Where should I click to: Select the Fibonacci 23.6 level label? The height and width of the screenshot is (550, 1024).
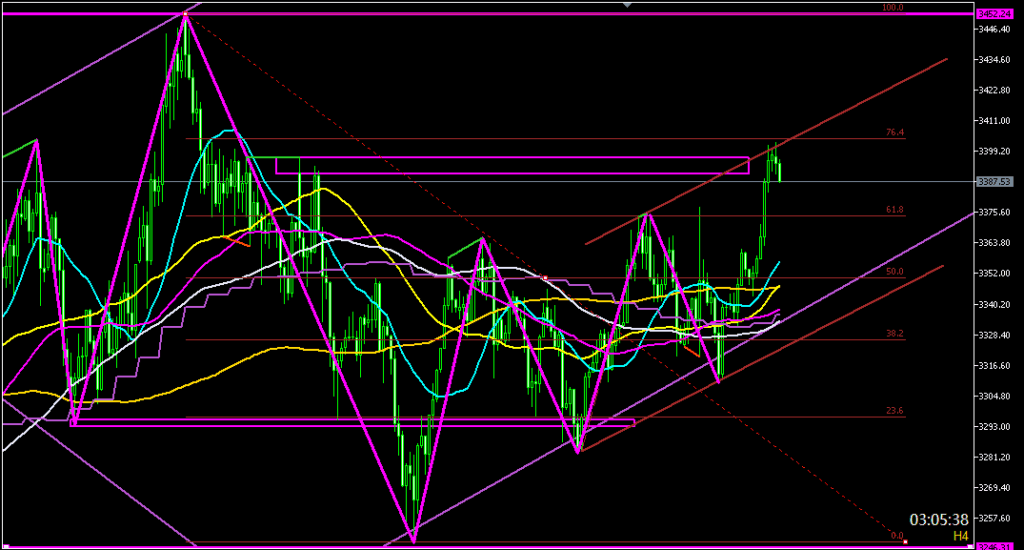coord(895,411)
